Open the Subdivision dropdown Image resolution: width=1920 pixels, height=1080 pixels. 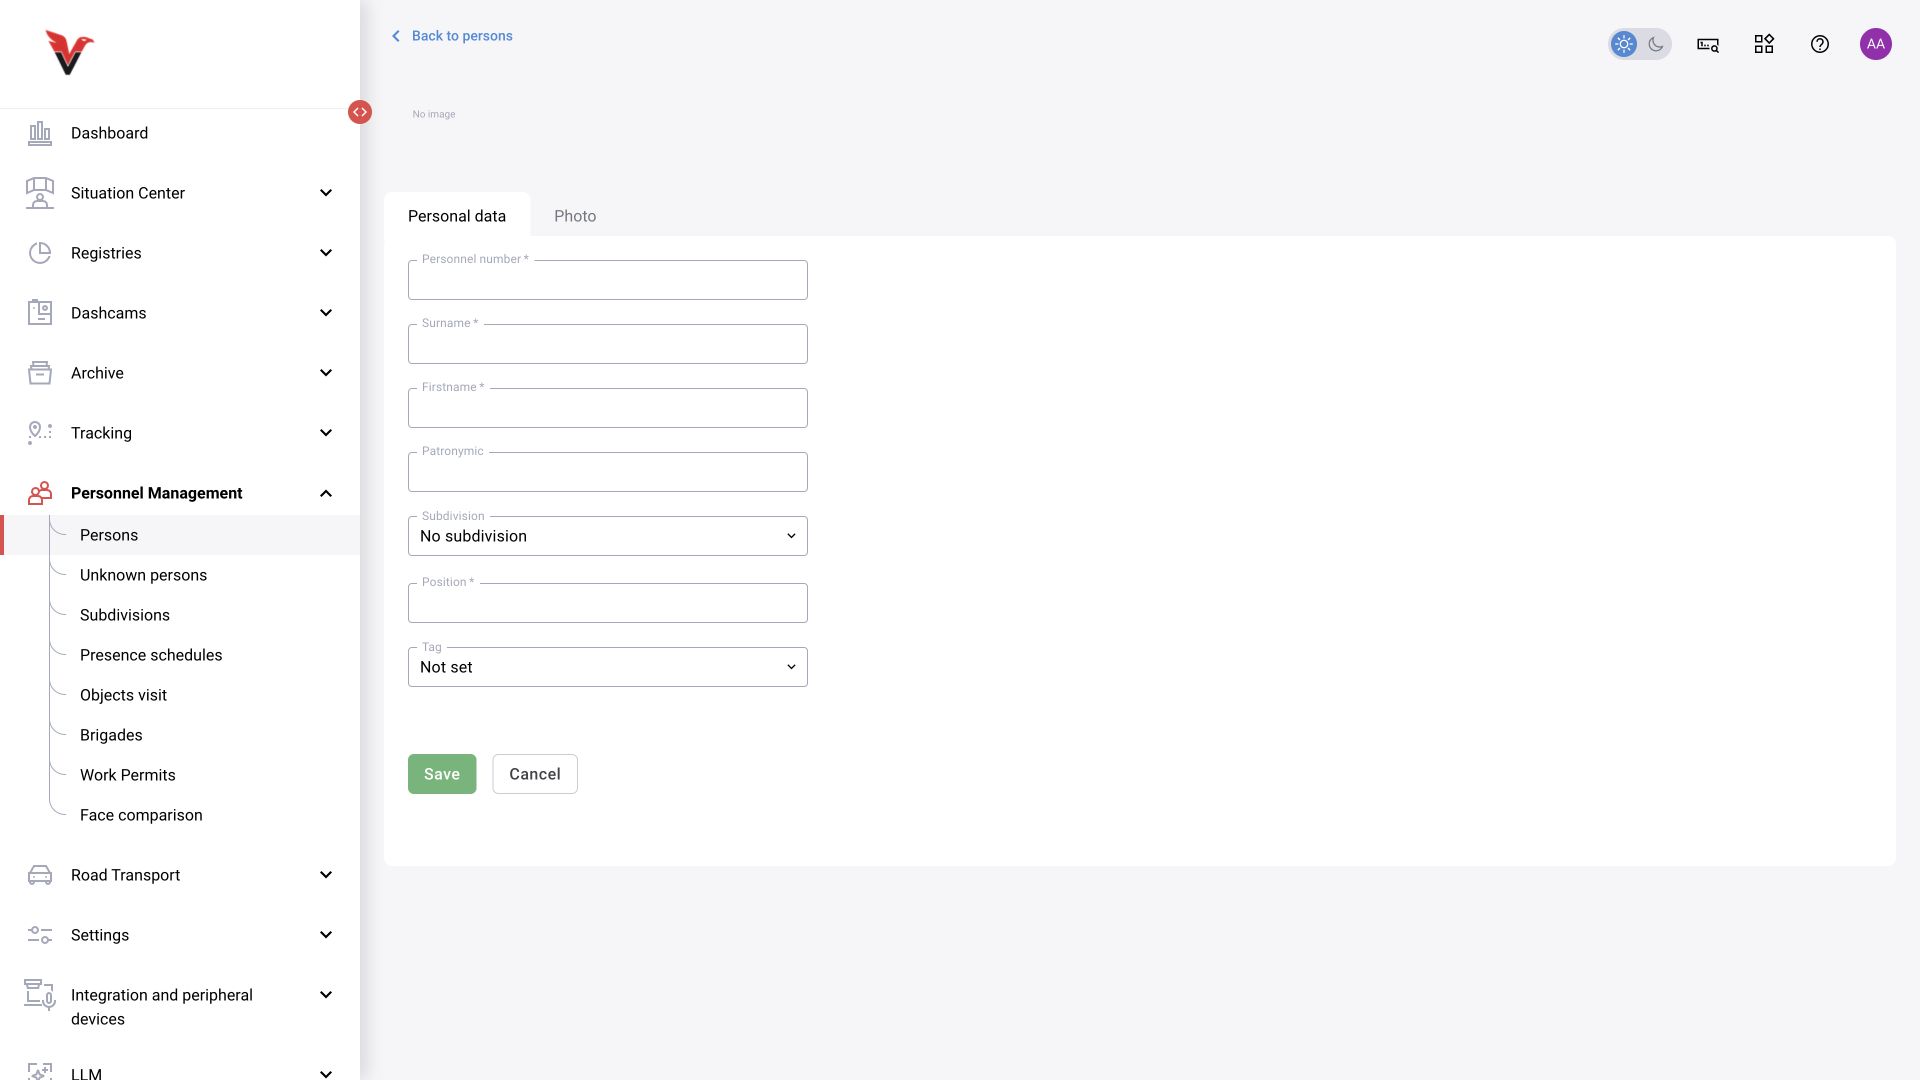point(608,536)
